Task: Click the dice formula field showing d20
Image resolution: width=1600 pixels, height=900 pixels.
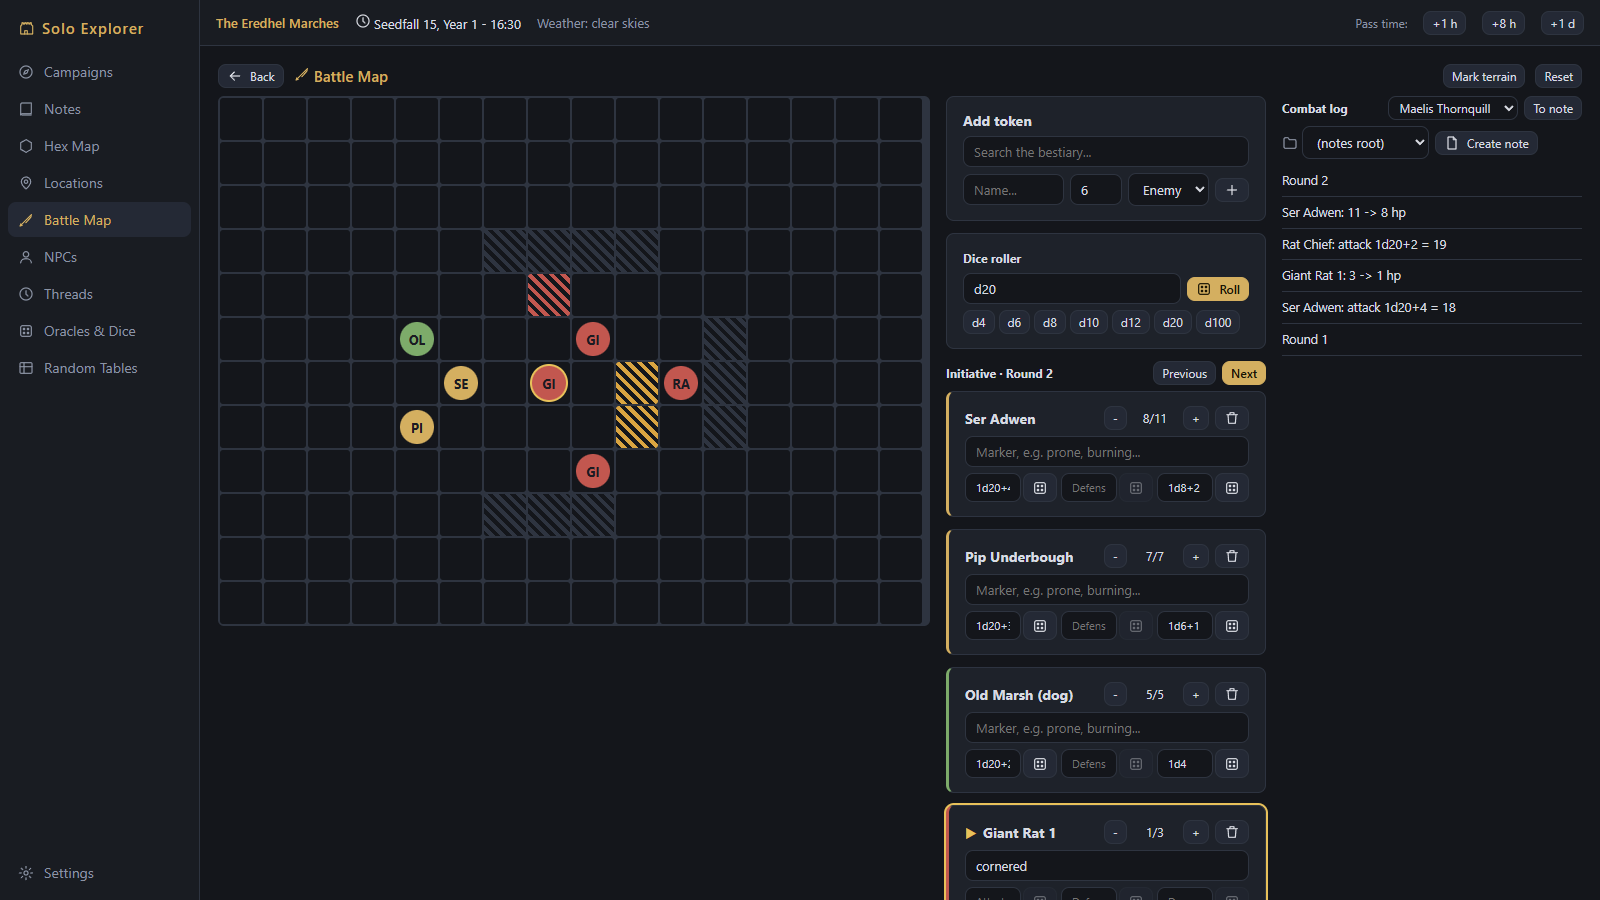Action: click(x=1071, y=289)
